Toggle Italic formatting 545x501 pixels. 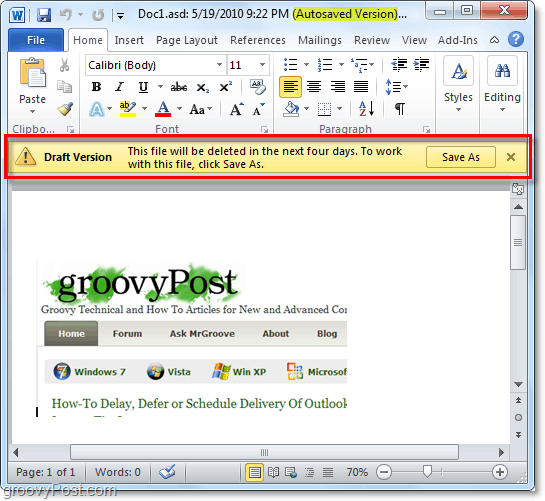pos(119,87)
